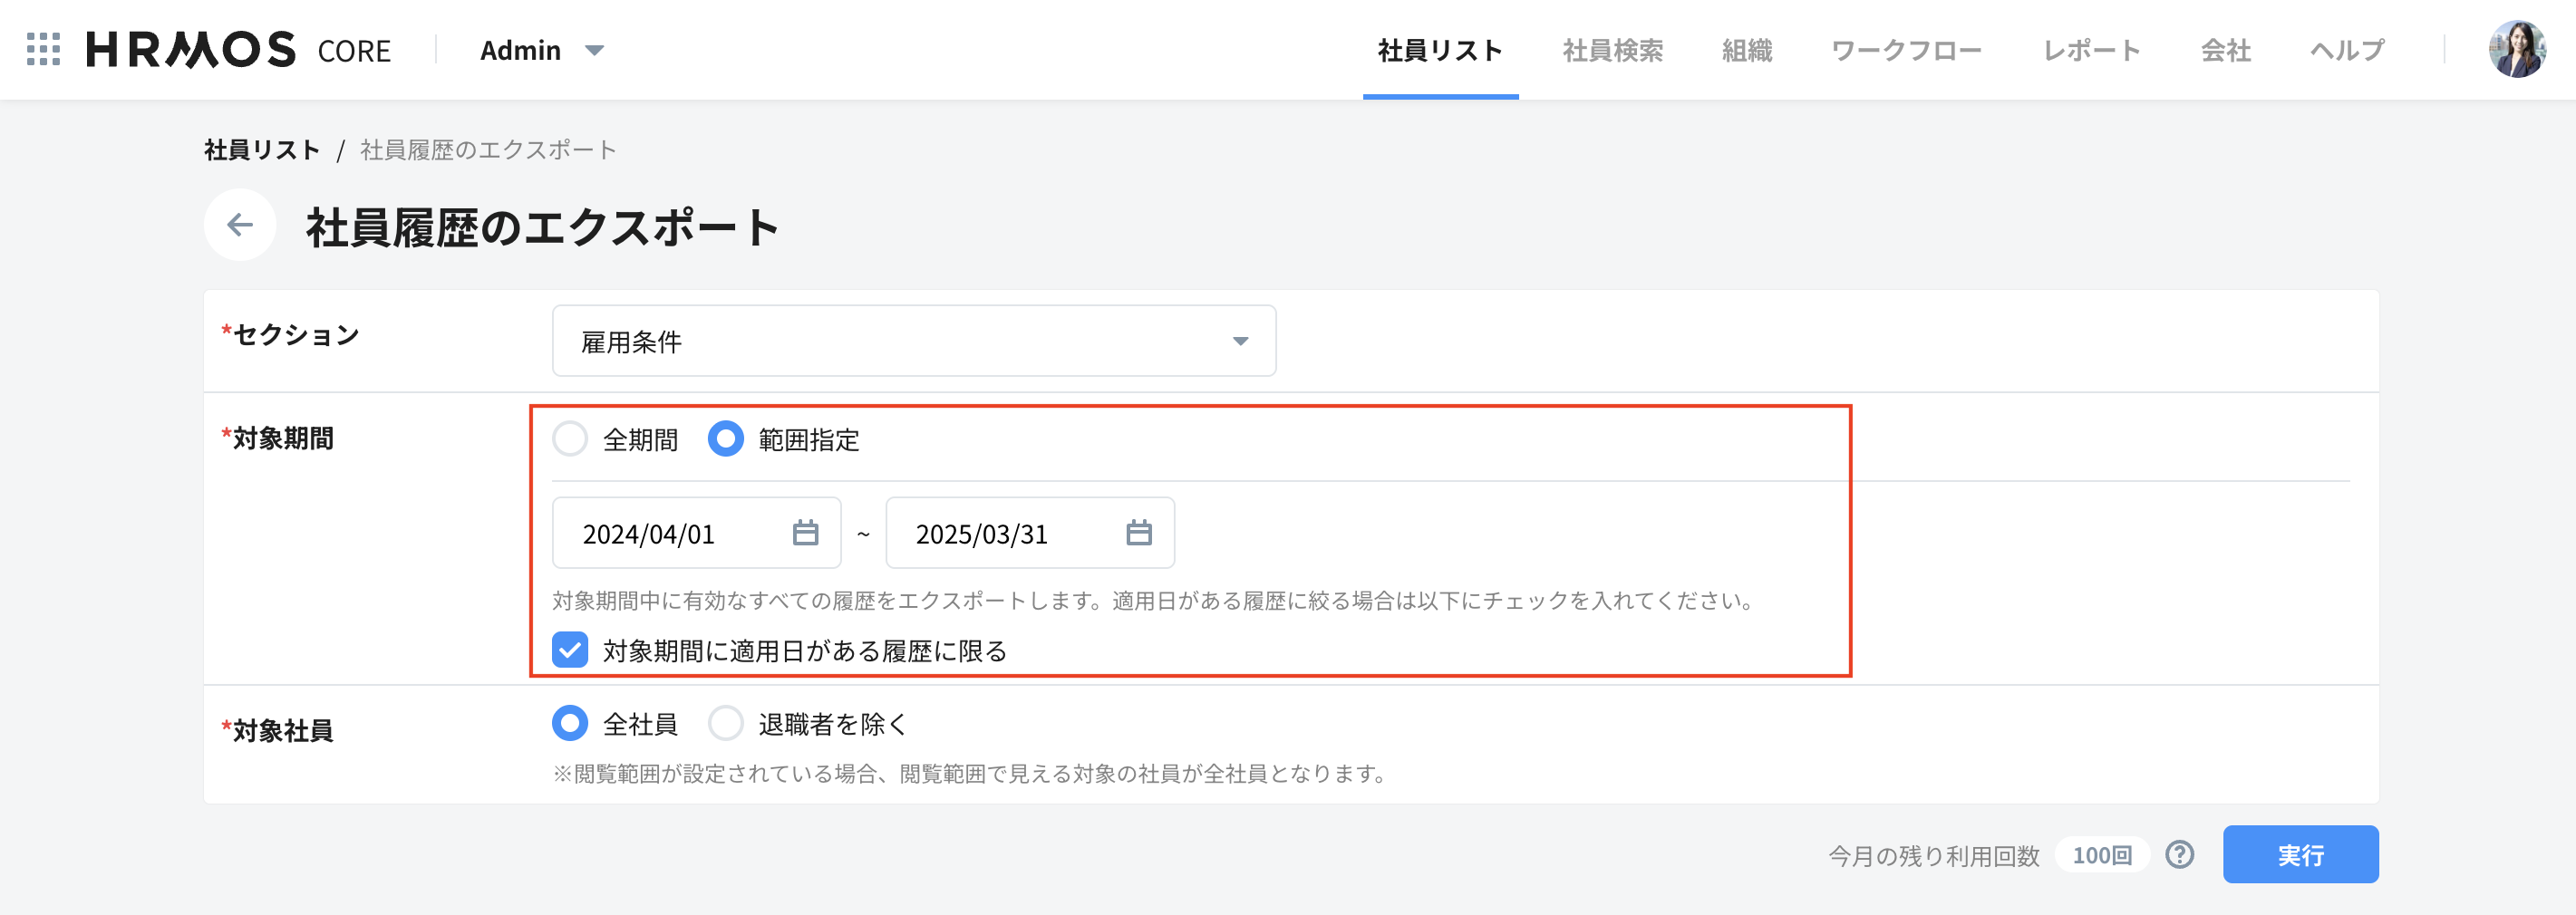2576x915 pixels.
Task: Open the start date calendar picker icon
Action: (805, 533)
